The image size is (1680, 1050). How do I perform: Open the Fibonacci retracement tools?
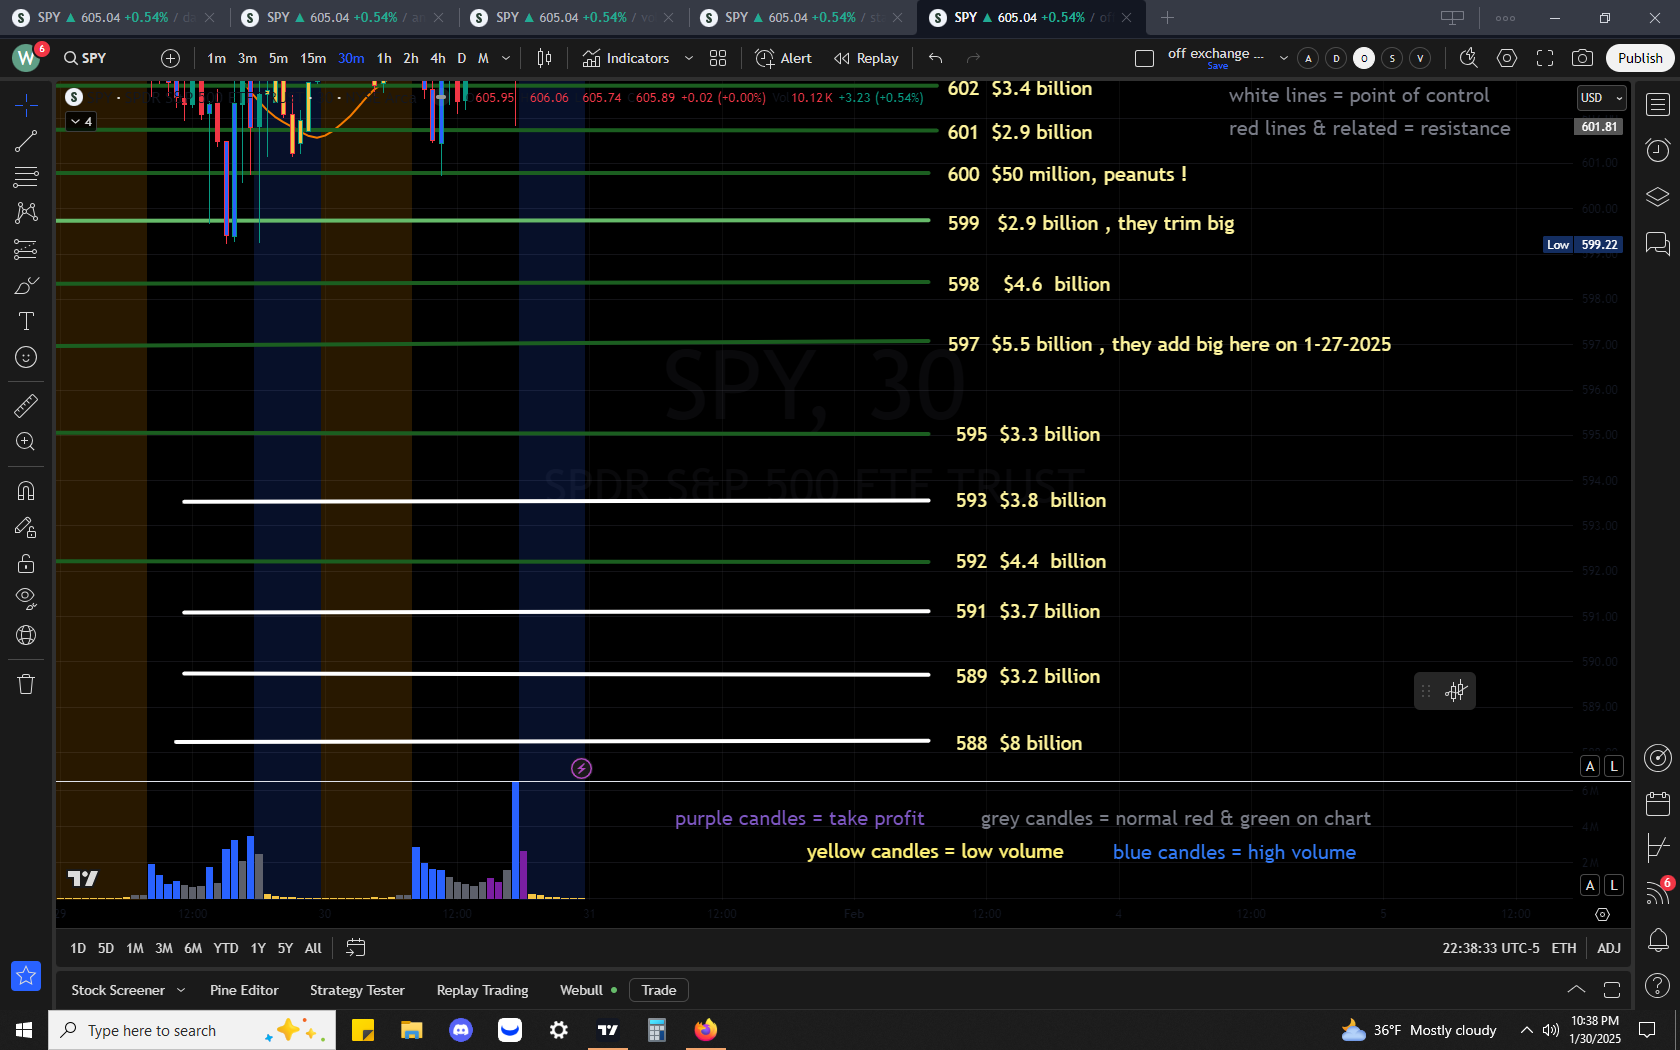click(x=26, y=177)
